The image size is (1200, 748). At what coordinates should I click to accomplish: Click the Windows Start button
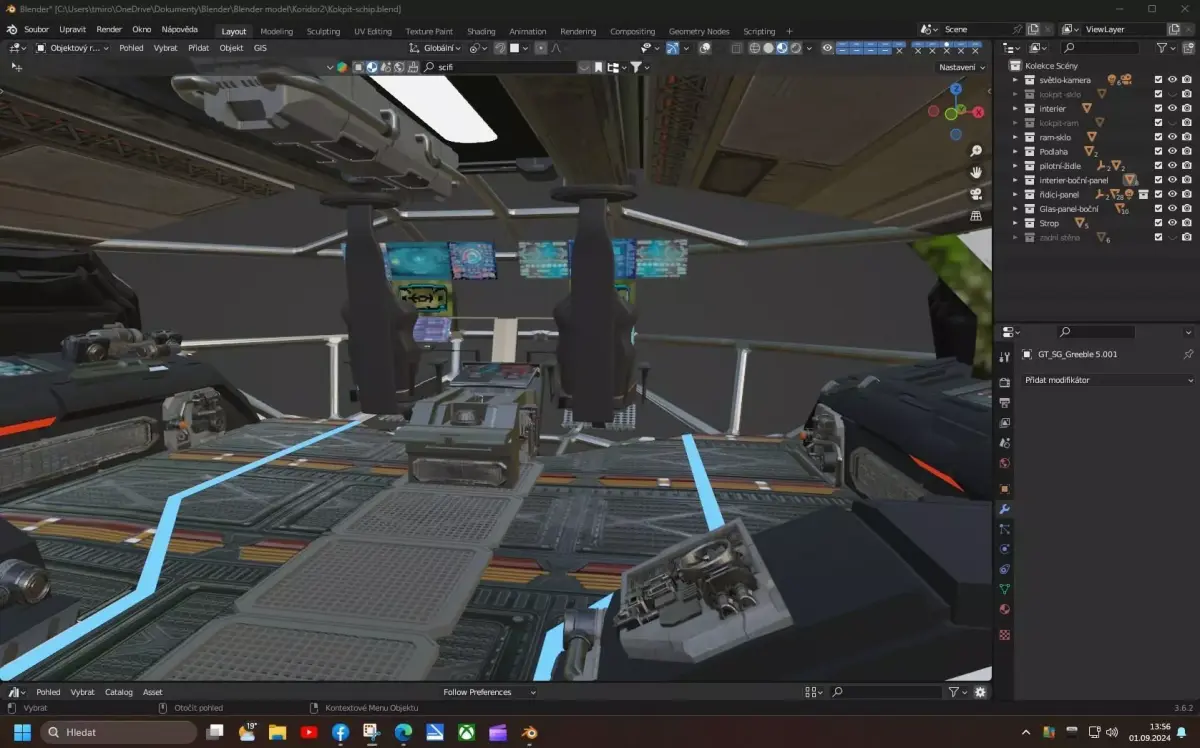(x=22, y=733)
